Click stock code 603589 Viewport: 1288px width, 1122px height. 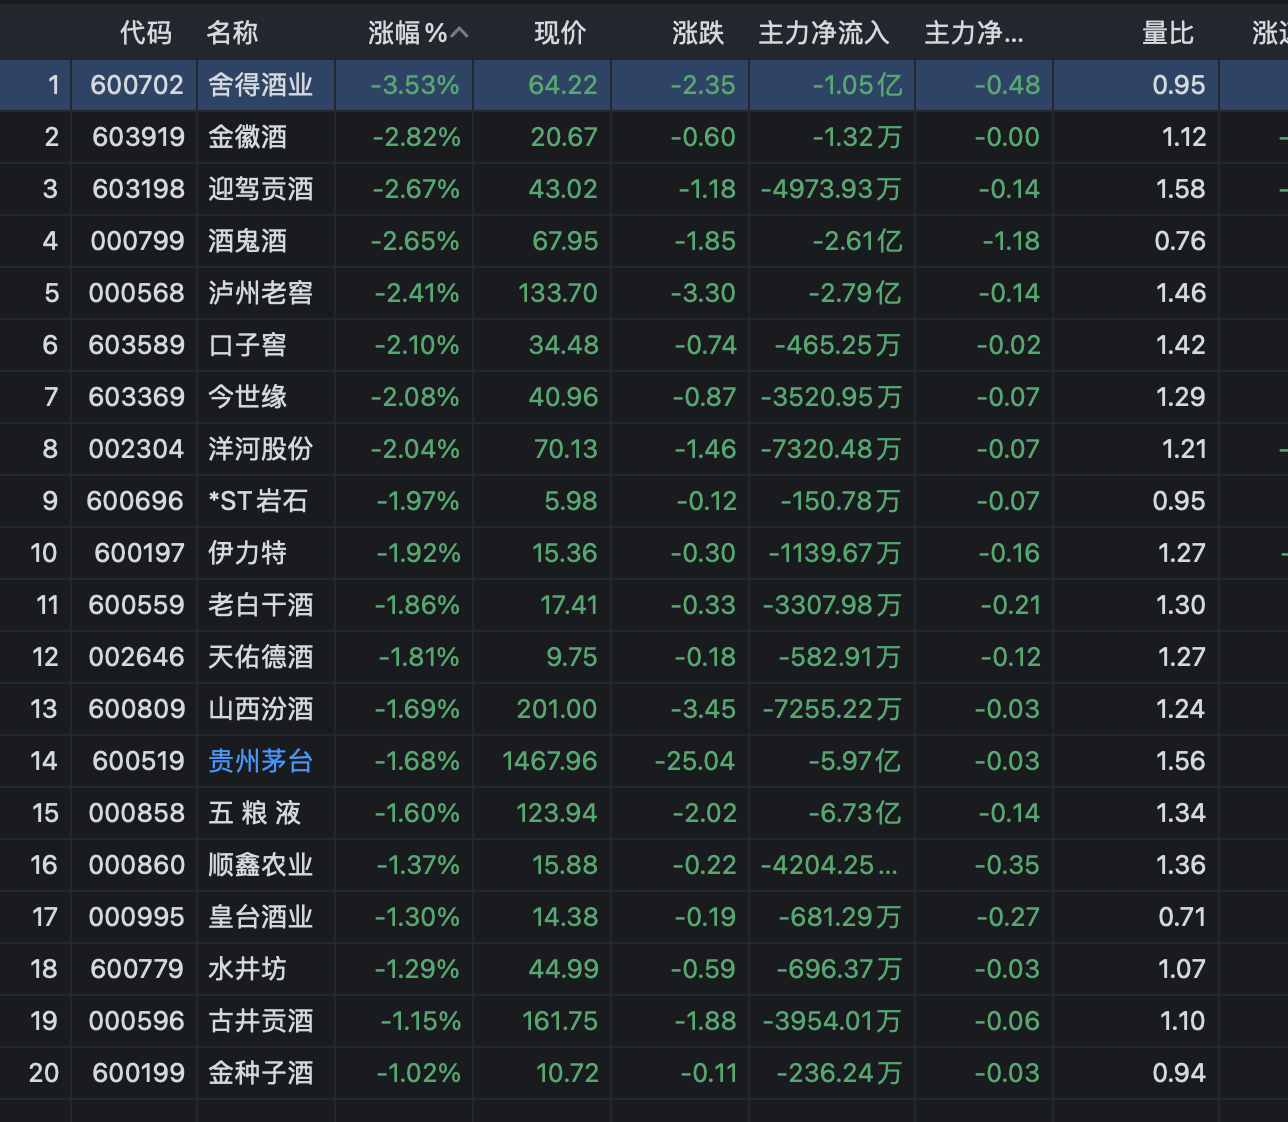tap(137, 345)
